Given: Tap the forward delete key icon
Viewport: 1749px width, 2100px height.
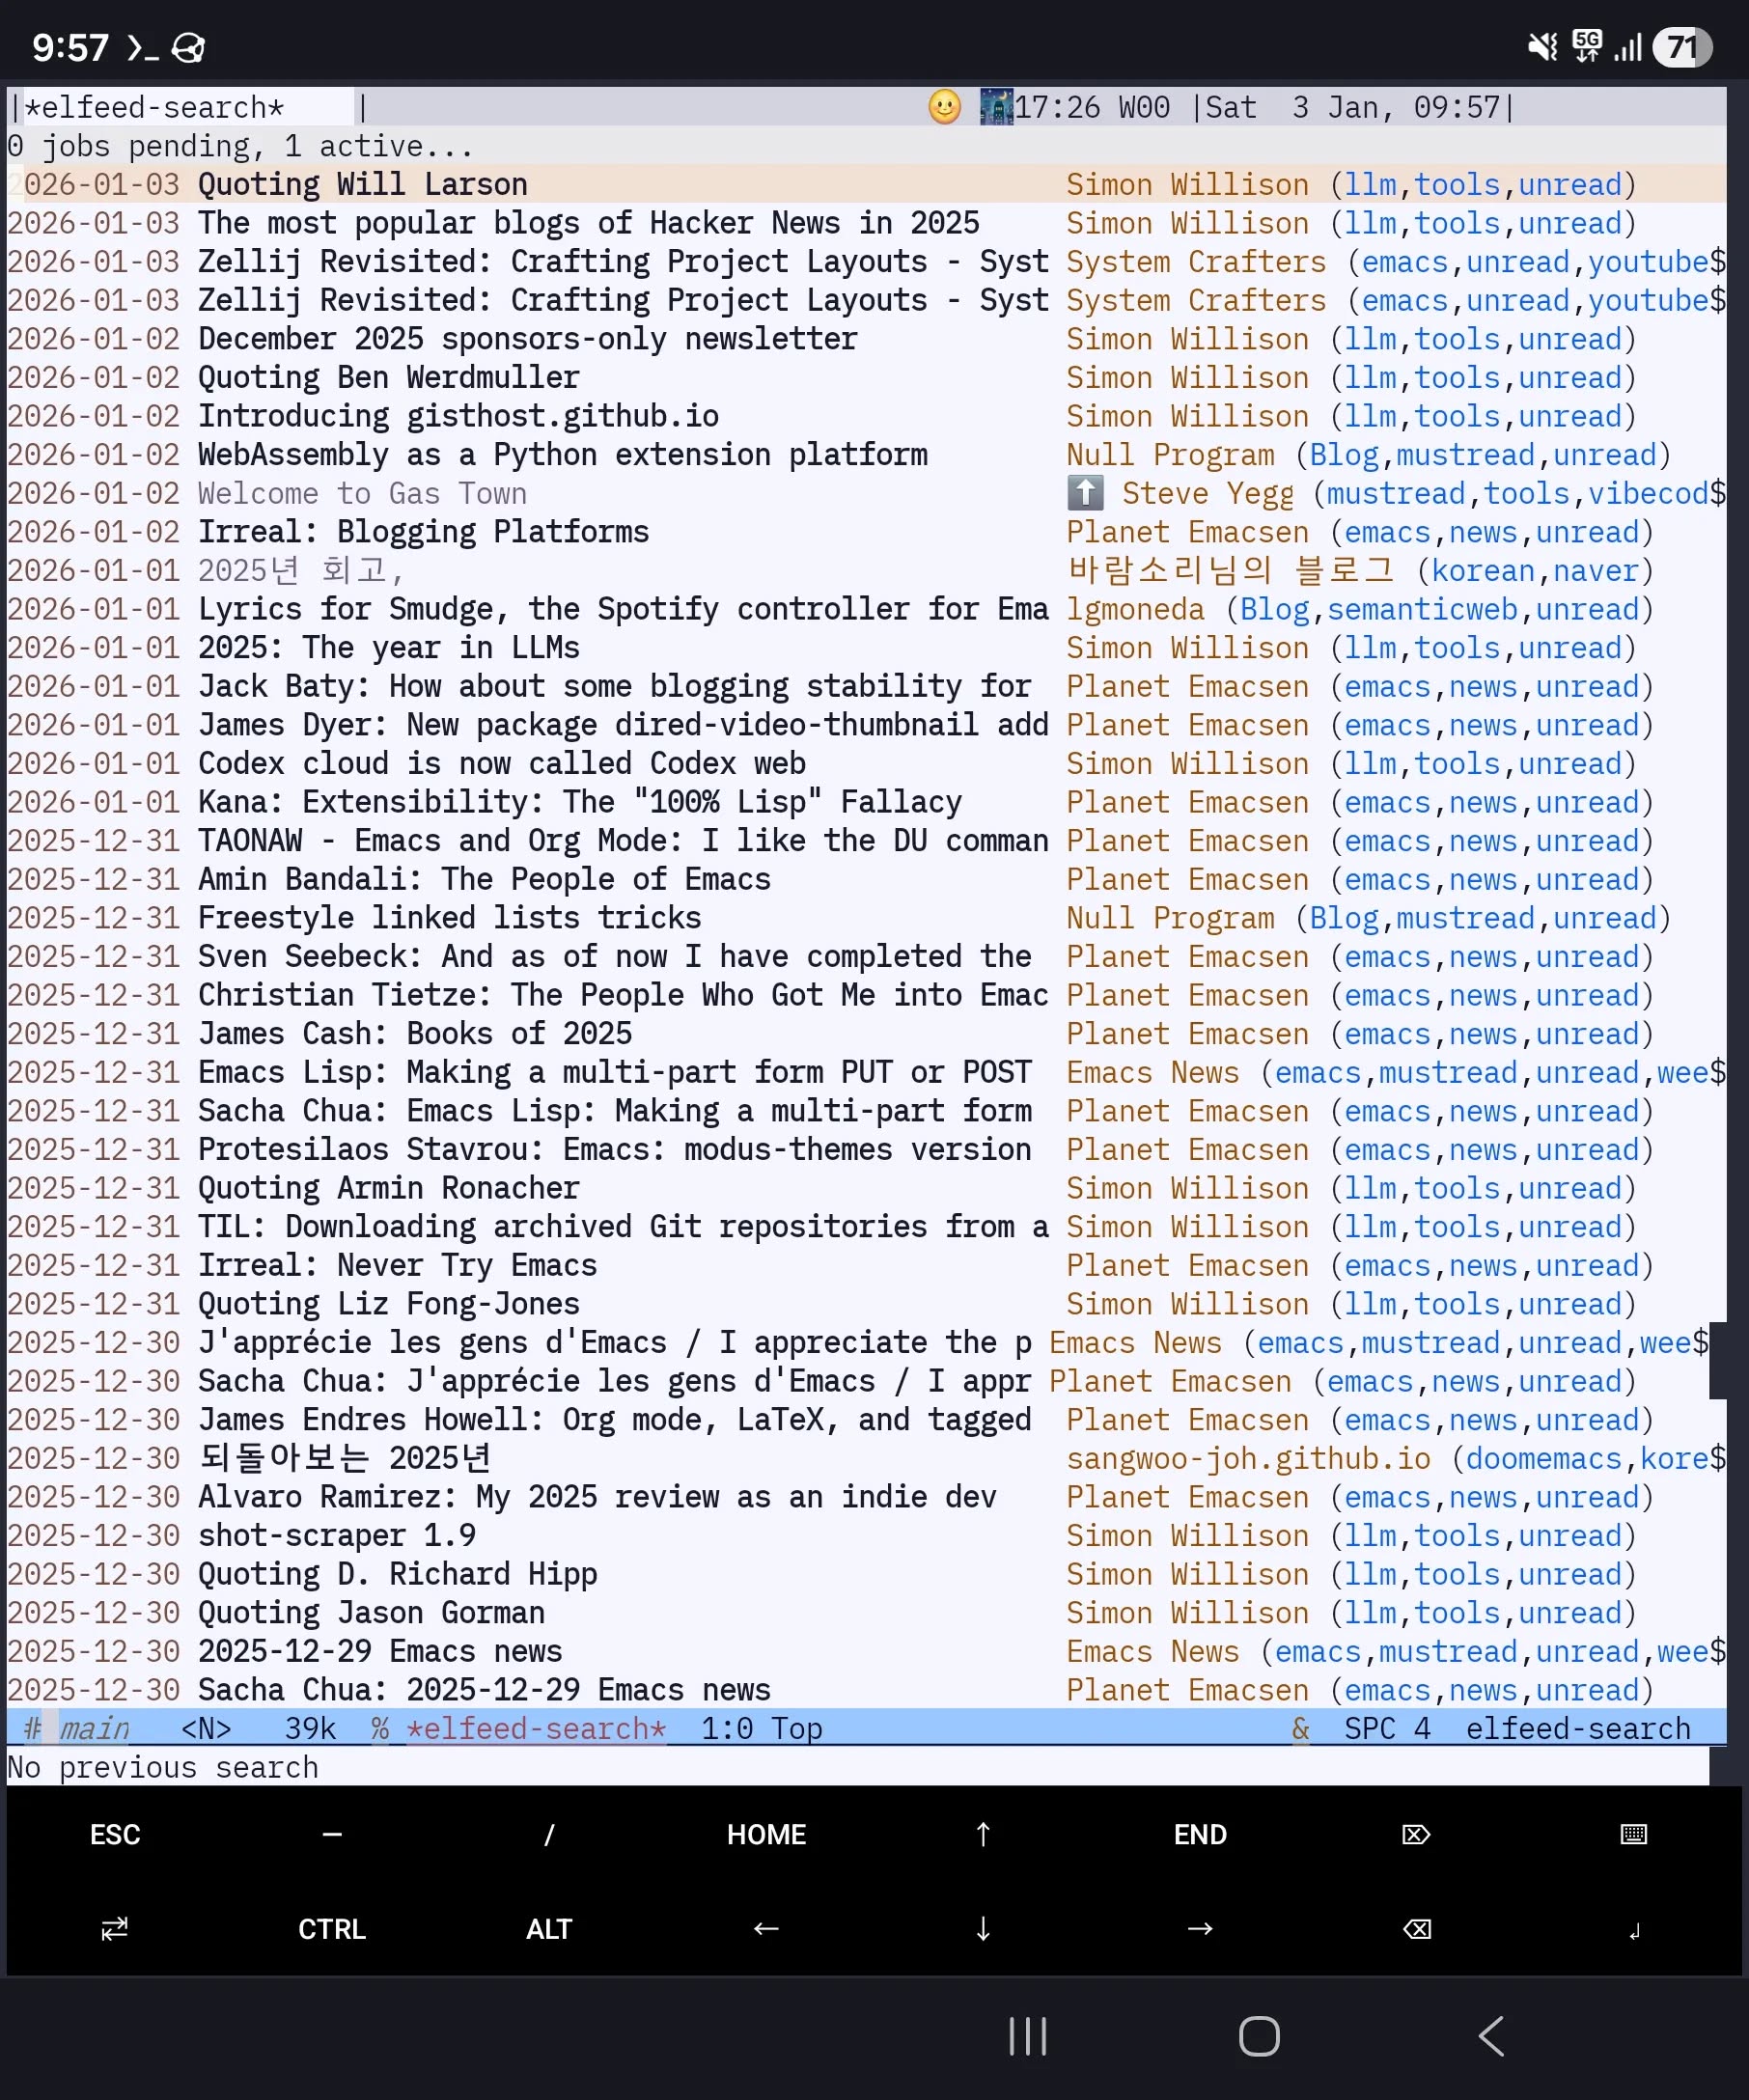Looking at the screenshot, I should 1416,1834.
